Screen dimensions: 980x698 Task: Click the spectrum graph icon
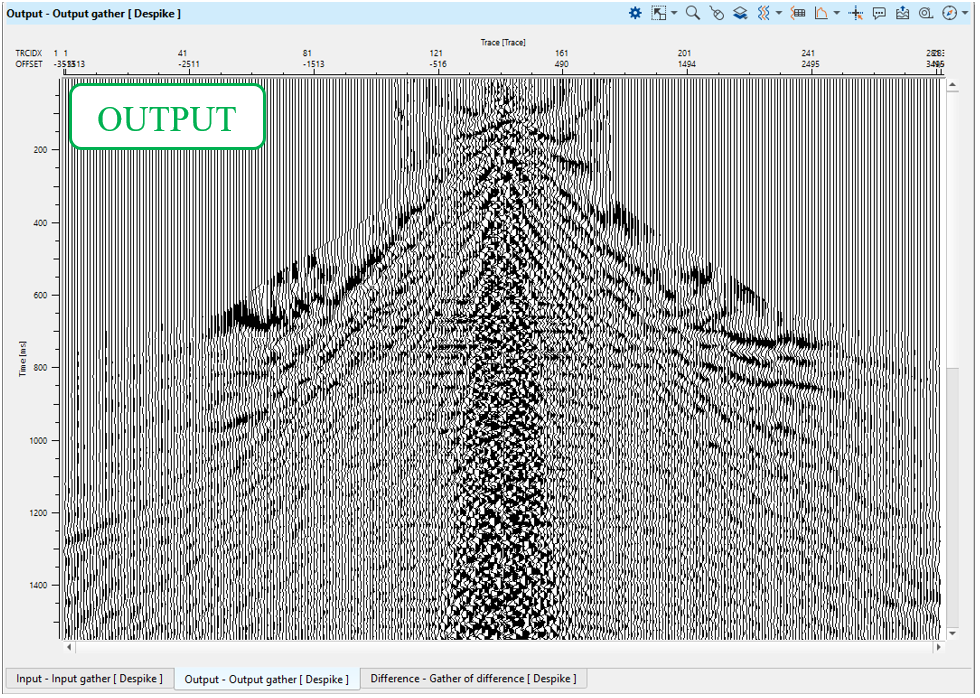pyautogui.click(x=821, y=13)
